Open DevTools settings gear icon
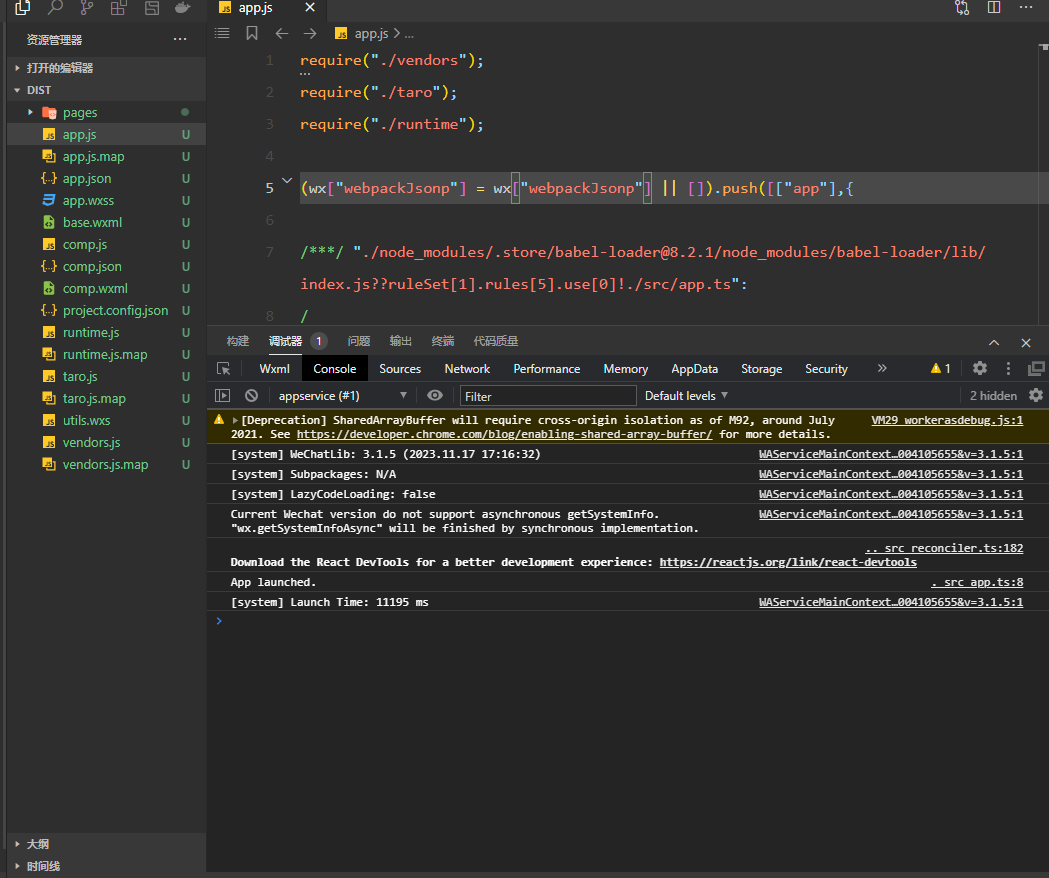 pos(980,369)
